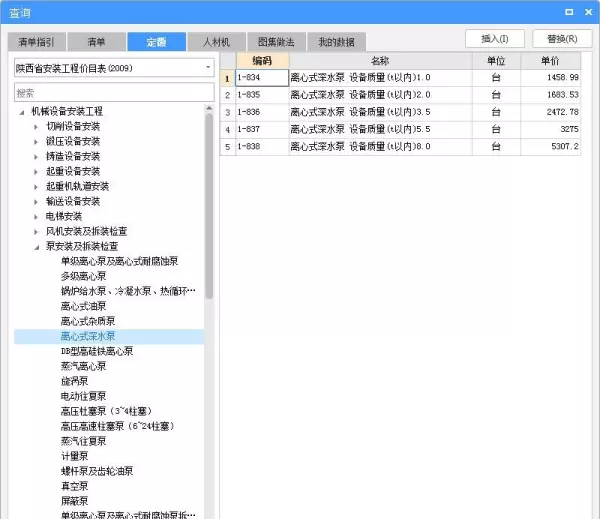Click the tree scrollbar up arrow

[209, 109]
